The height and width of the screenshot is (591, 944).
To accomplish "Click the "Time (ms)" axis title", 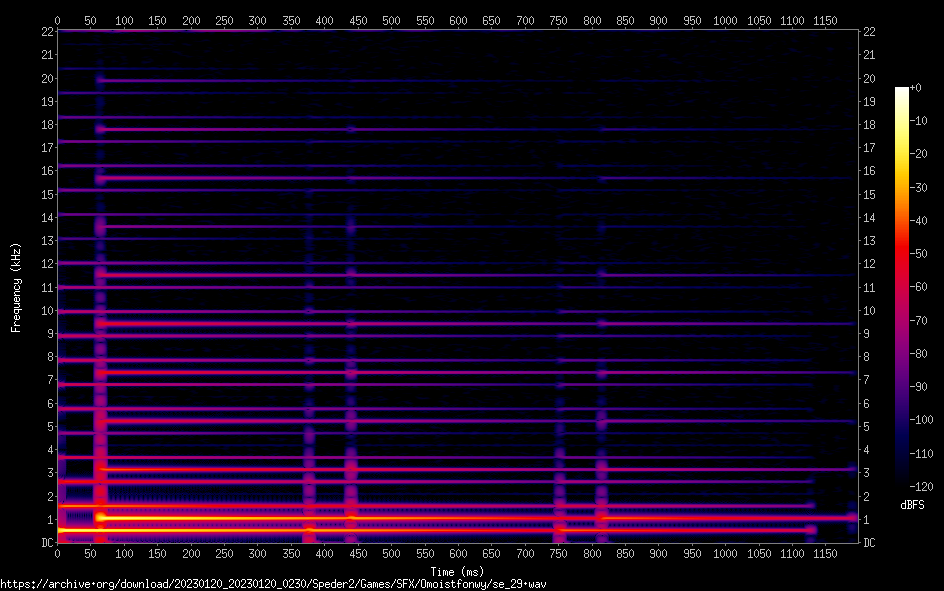I will [x=456, y=571].
